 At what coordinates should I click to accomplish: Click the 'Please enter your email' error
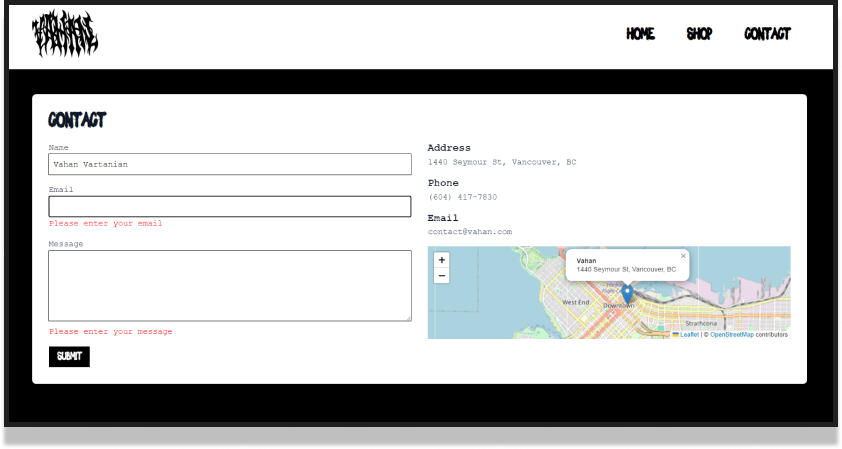(x=106, y=223)
